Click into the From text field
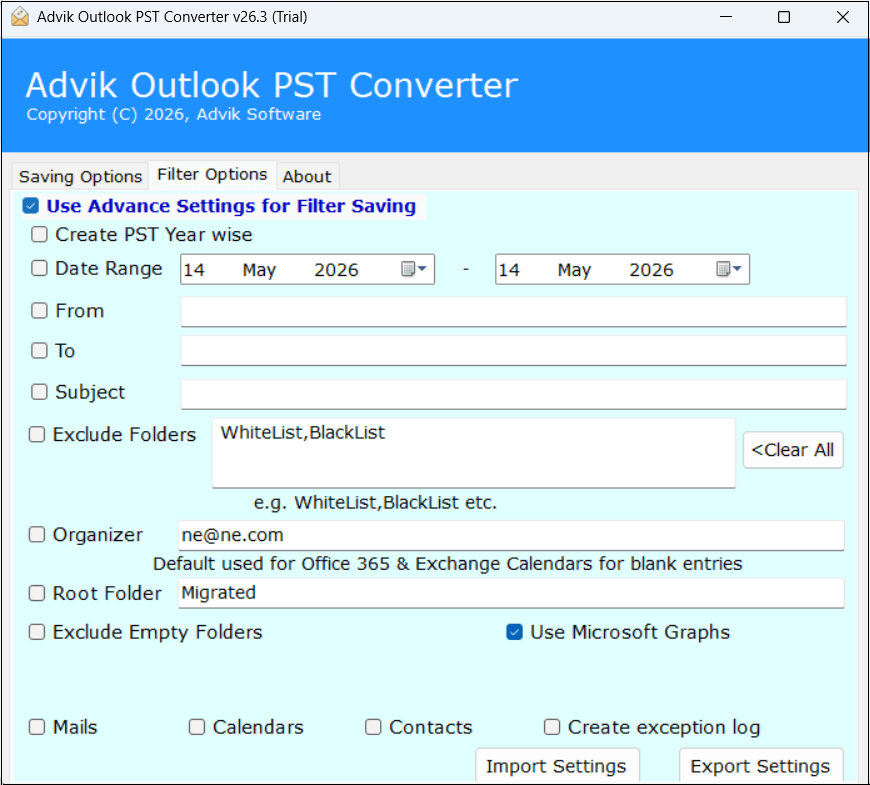870x785 pixels. click(x=513, y=311)
